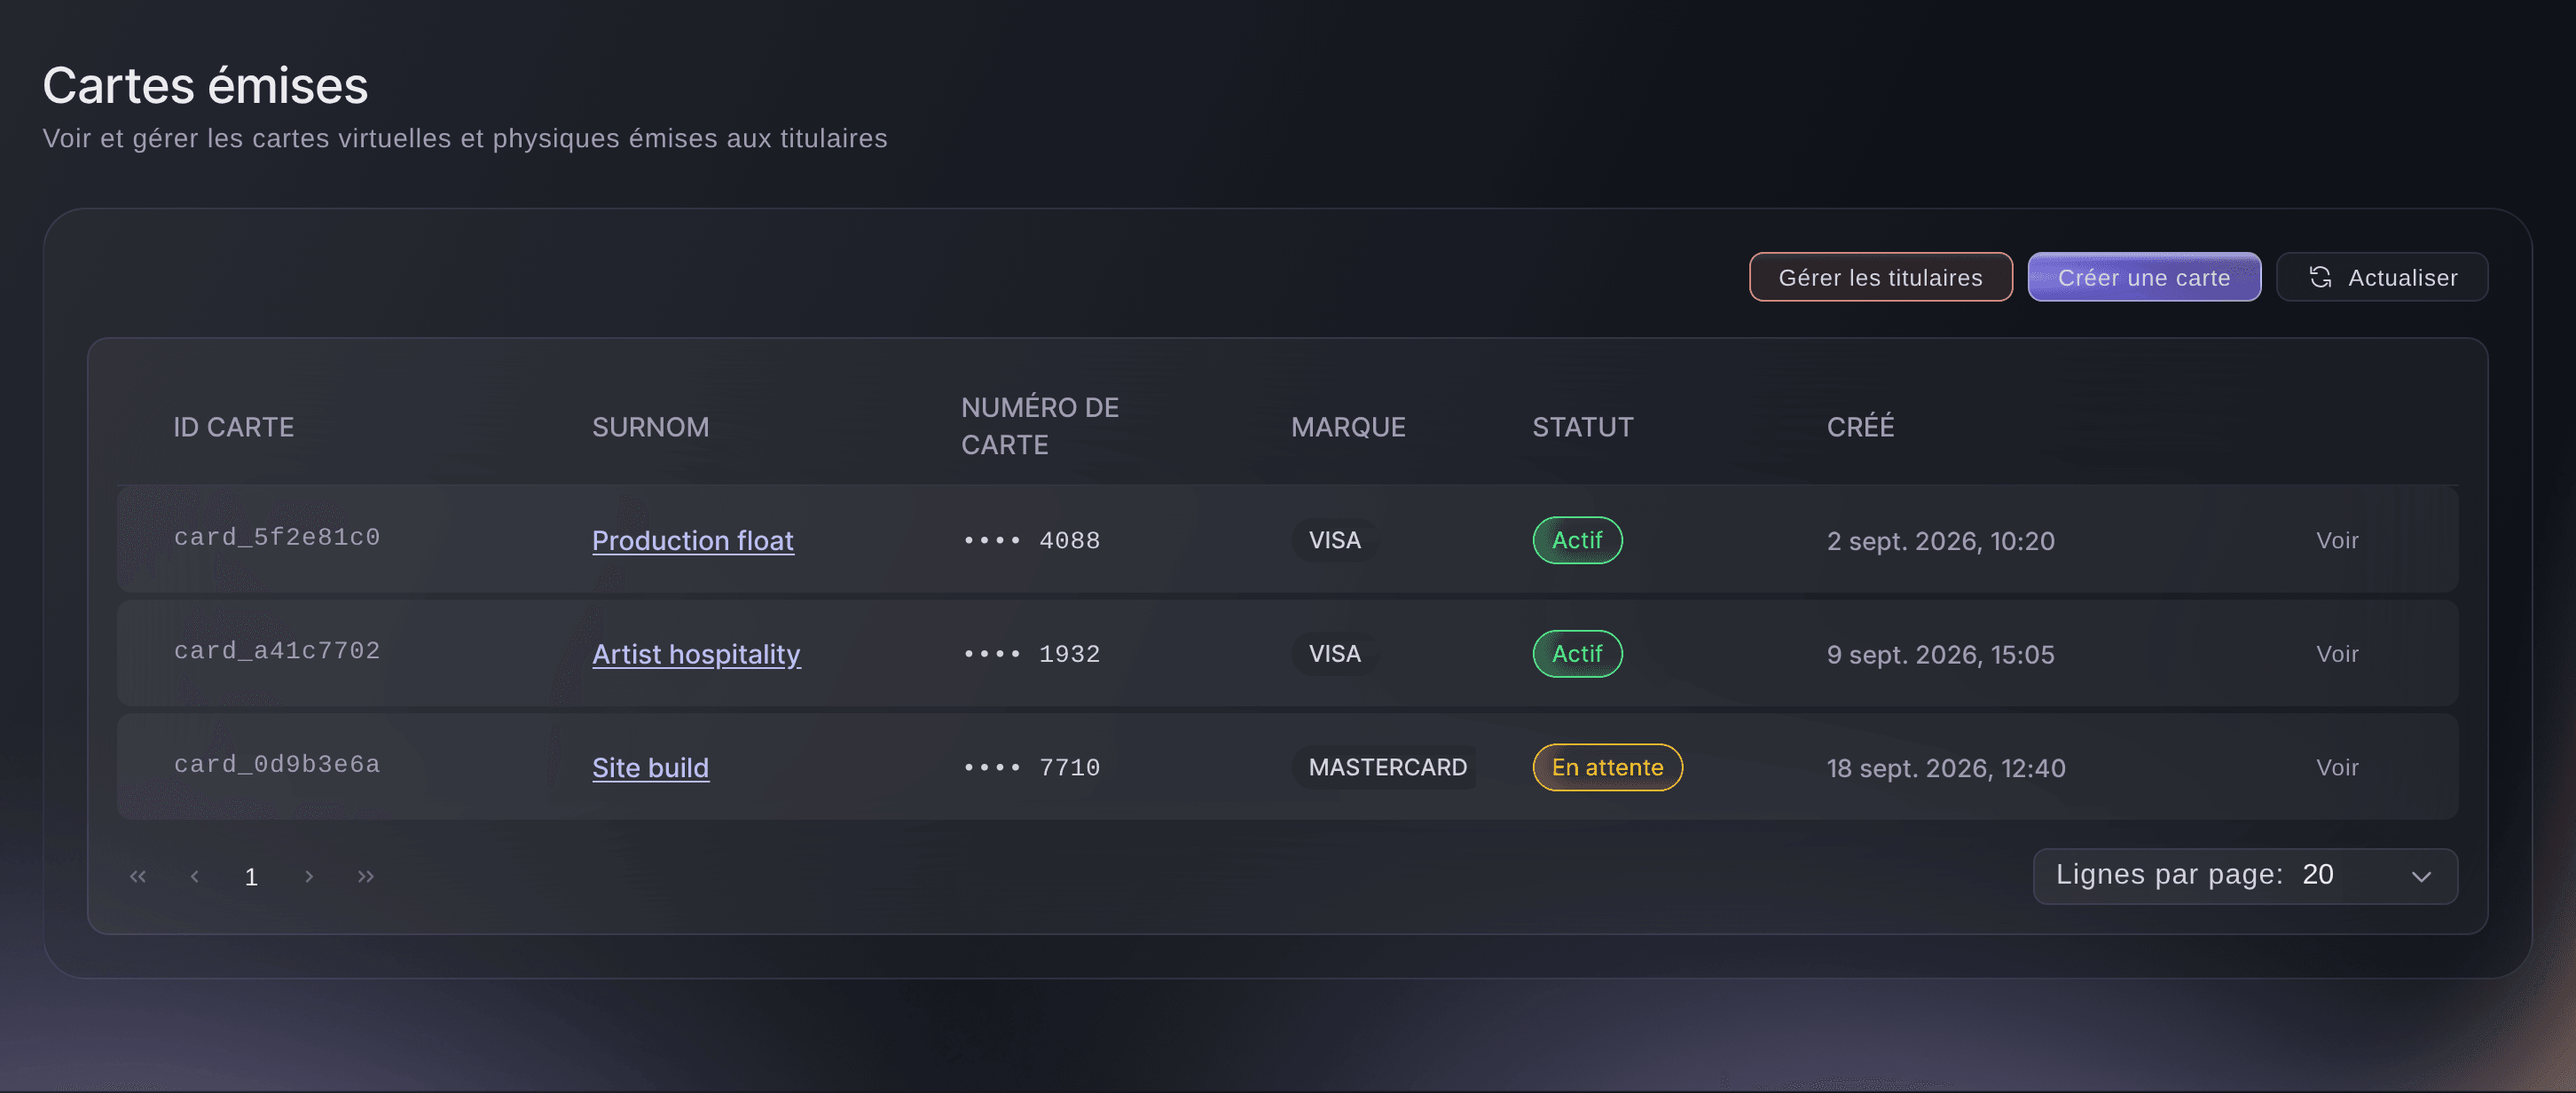Click card ID card_a41c7702
Viewport: 2576px width, 1093px height.
pyautogui.click(x=277, y=651)
